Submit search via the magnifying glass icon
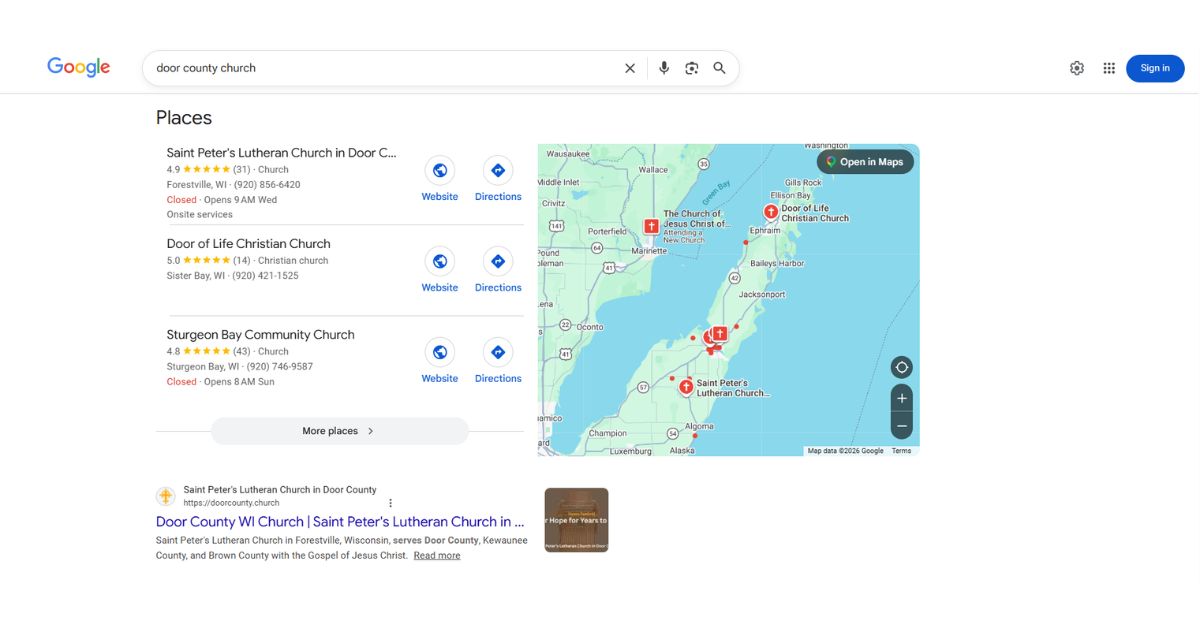The width and height of the screenshot is (1200, 628). [x=719, y=67]
